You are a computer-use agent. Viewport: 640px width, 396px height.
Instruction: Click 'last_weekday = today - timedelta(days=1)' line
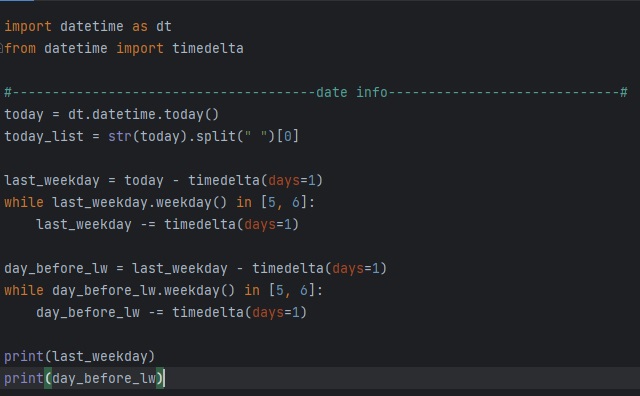(x=164, y=180)
